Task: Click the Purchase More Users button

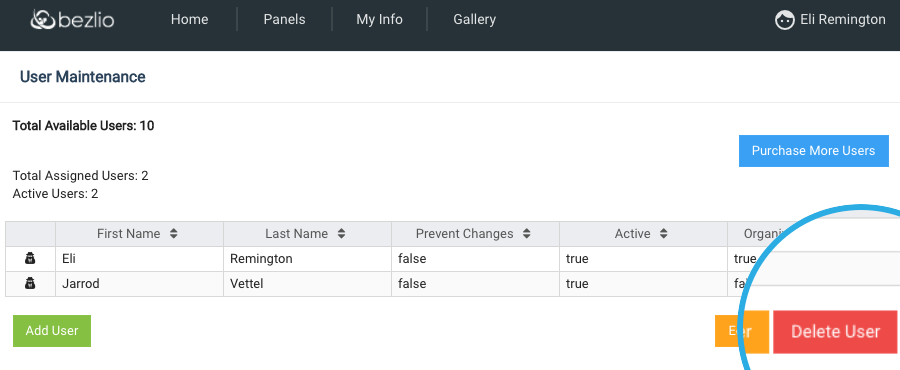Action: click(813, 151)
